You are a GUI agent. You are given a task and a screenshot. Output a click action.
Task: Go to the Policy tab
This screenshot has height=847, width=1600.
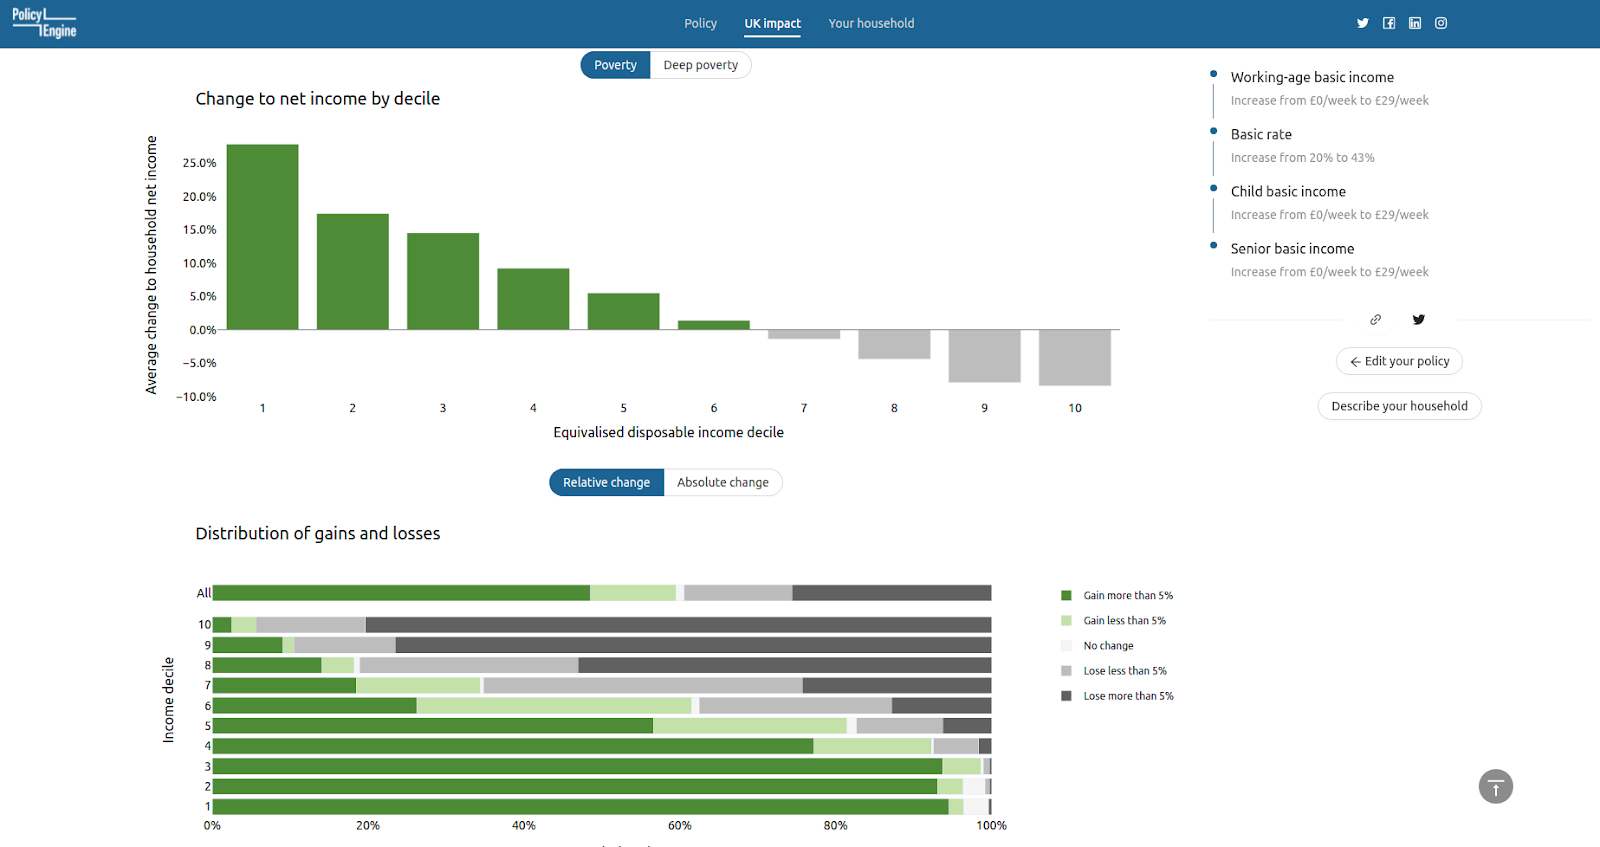pos(700,23)
